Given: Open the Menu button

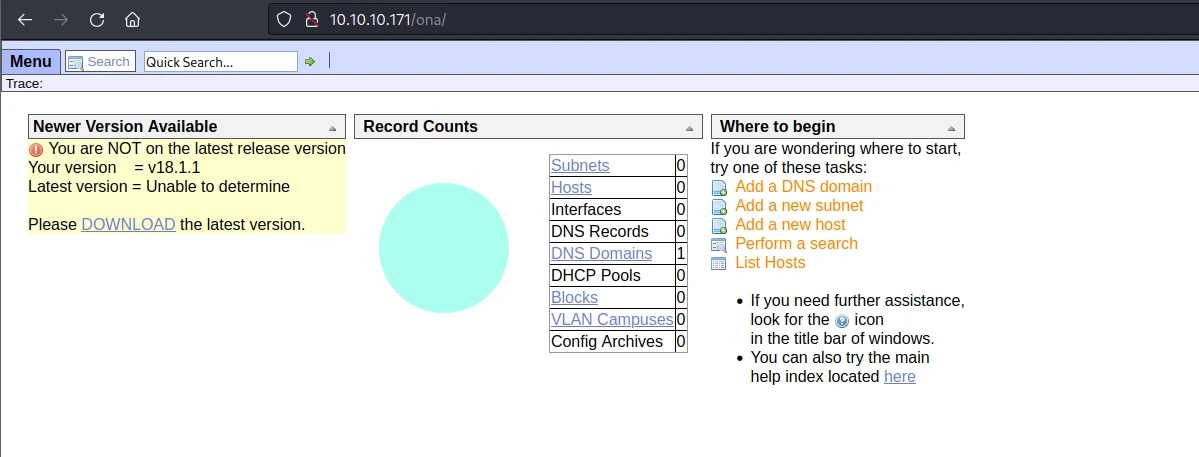Looking at the screenshot, I should 31,61.
